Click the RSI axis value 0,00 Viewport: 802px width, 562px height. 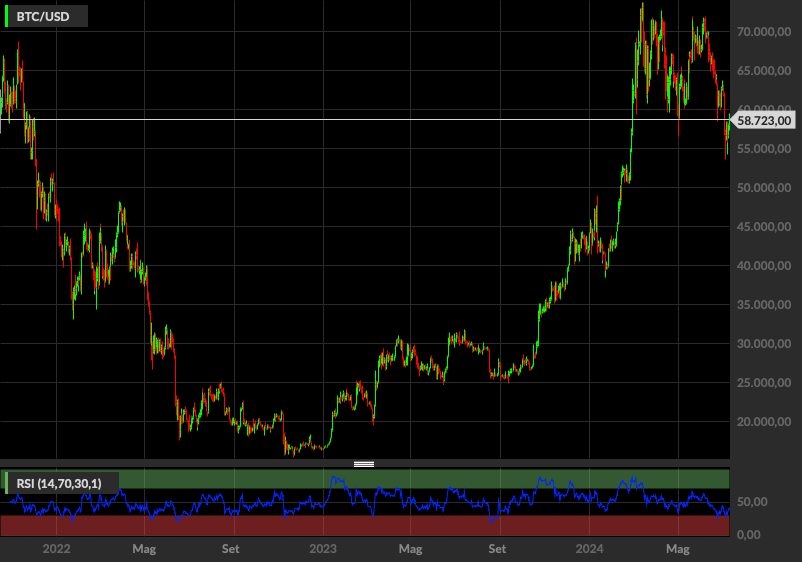pyautogui.click(x=749, y=535)
